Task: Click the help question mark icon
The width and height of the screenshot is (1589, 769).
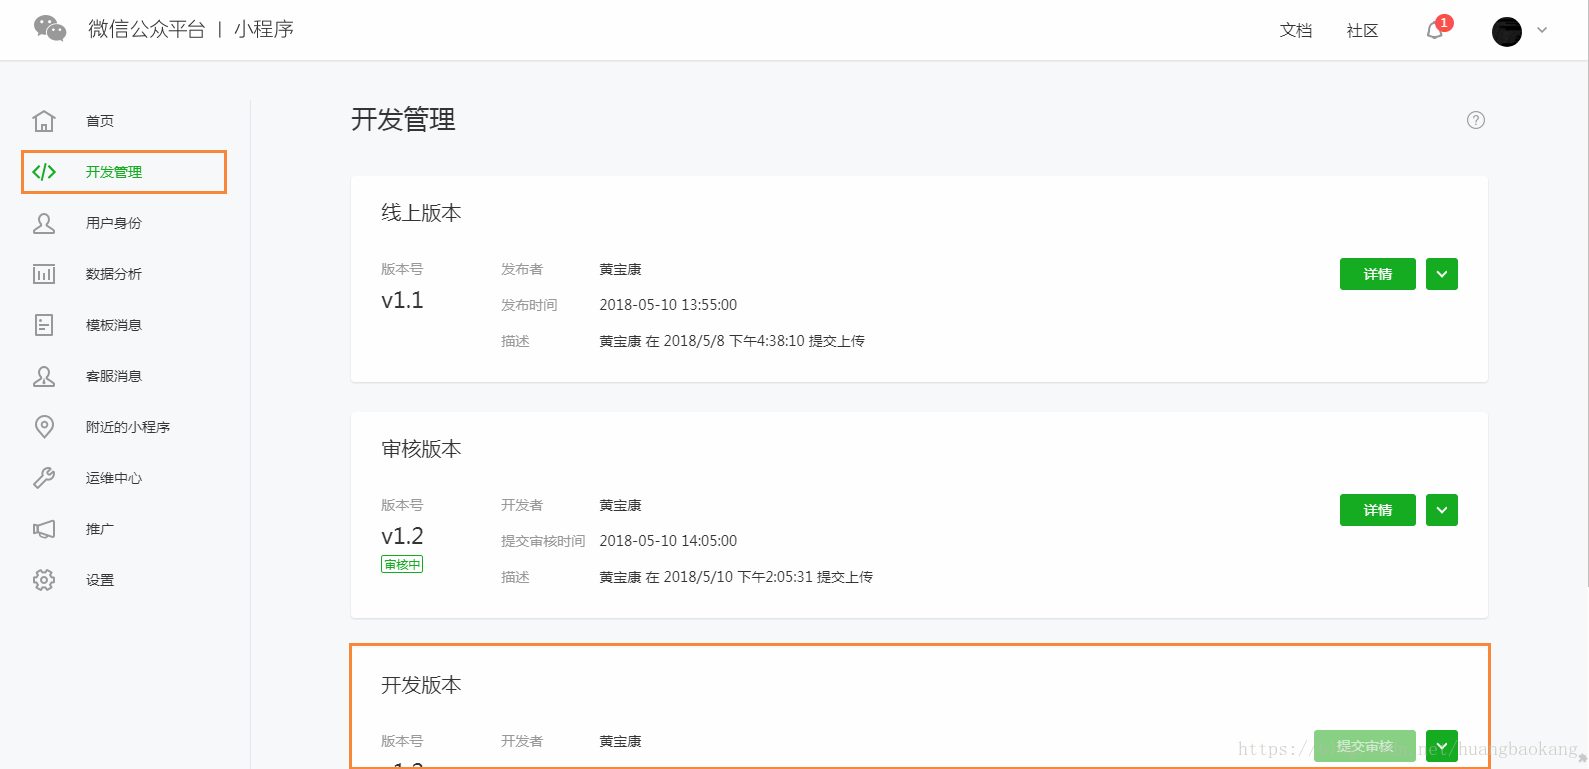Action: 1475,120
